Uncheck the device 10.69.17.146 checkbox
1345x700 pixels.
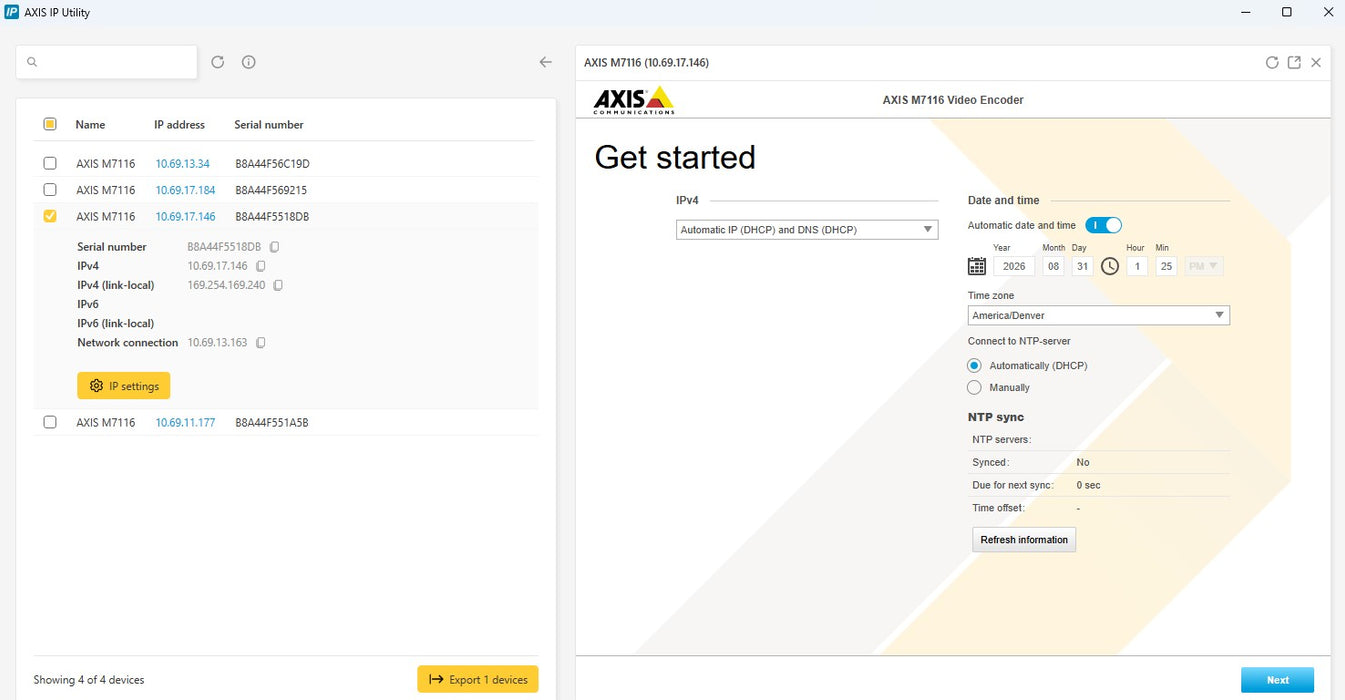pos(50,216)
